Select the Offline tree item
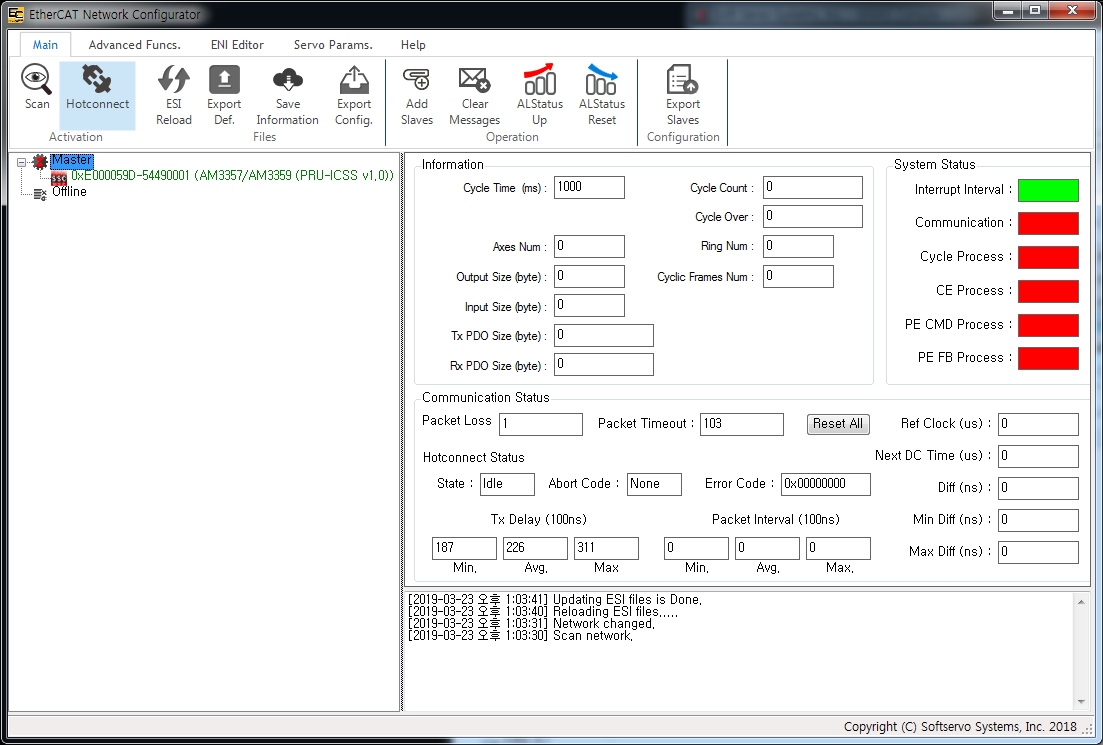1103x745 pixels. [x=69, y=192]
